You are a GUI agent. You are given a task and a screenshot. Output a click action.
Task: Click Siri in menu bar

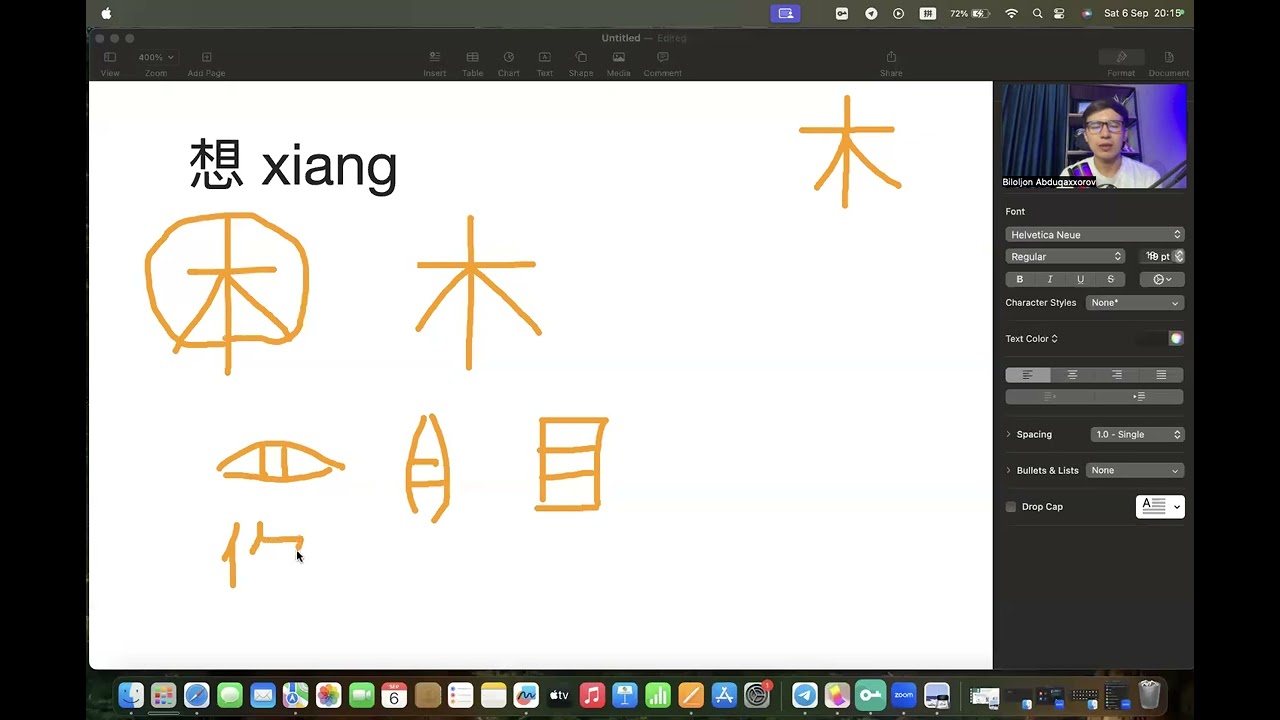coord(1086,13)
